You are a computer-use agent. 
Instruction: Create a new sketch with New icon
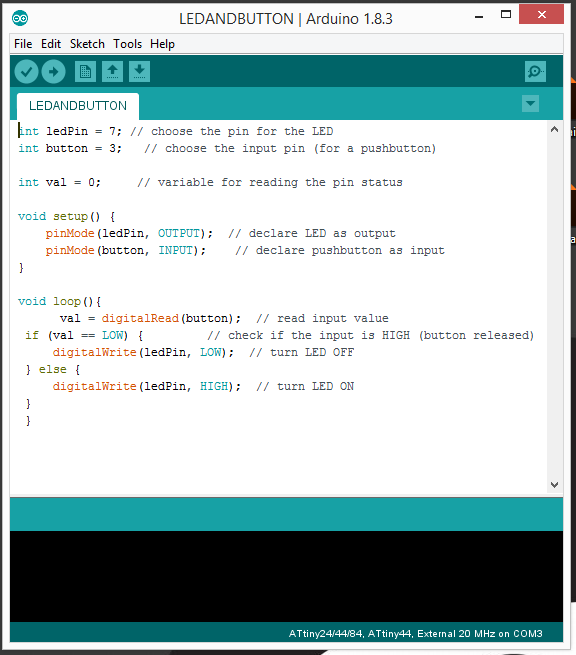click(85, 71)
